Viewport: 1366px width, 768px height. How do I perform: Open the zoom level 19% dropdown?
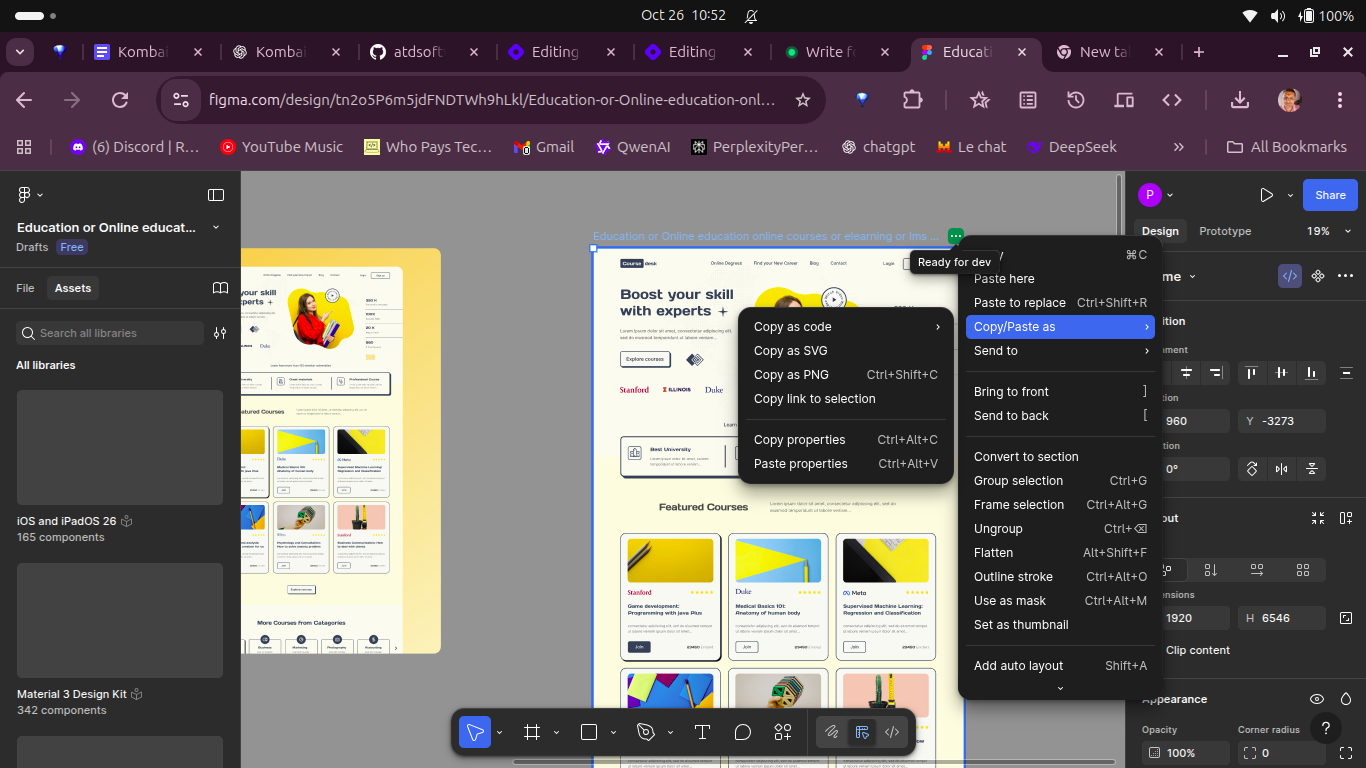click(1329, 231)
